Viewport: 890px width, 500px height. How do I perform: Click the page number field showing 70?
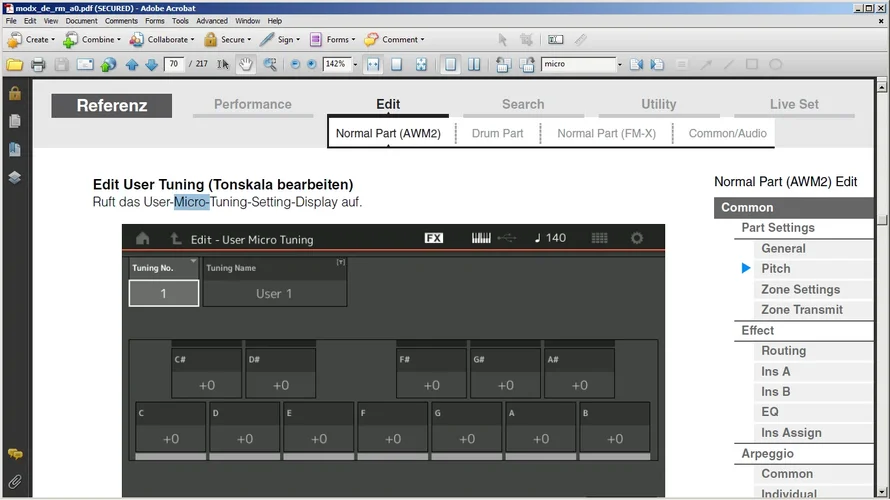(x=174, y=64)
